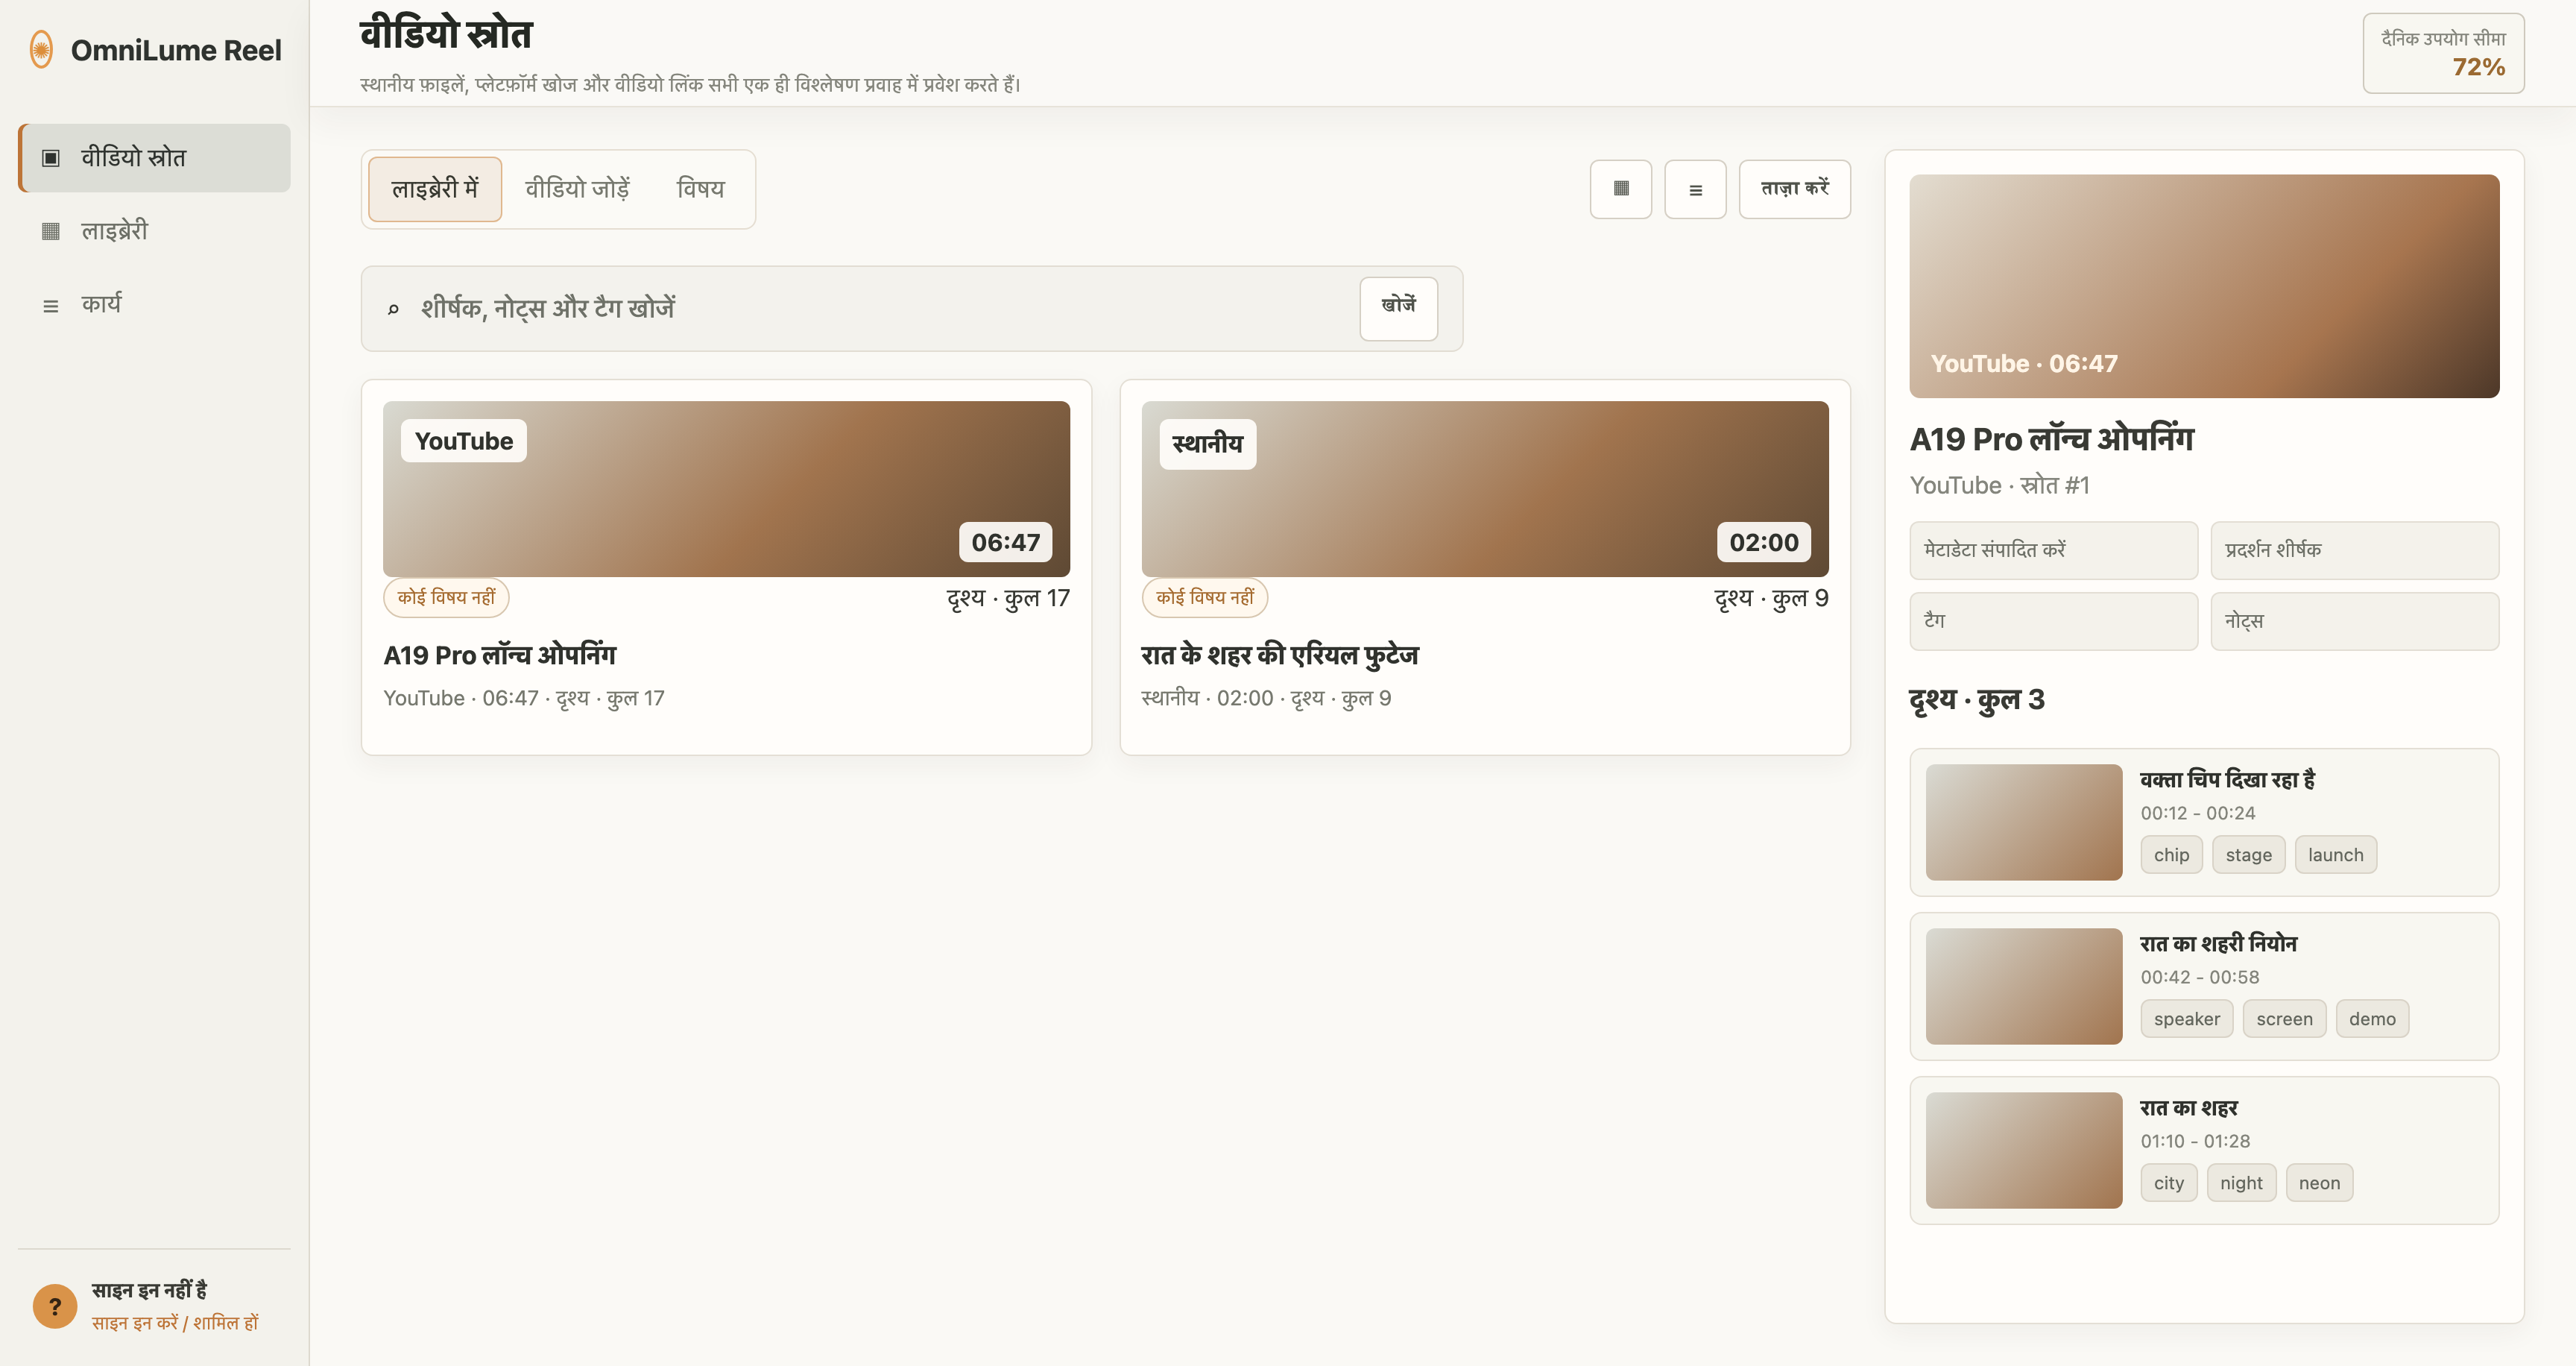
Task: Click the YouTube badge on first video card
Action: [x=464, y=441]
